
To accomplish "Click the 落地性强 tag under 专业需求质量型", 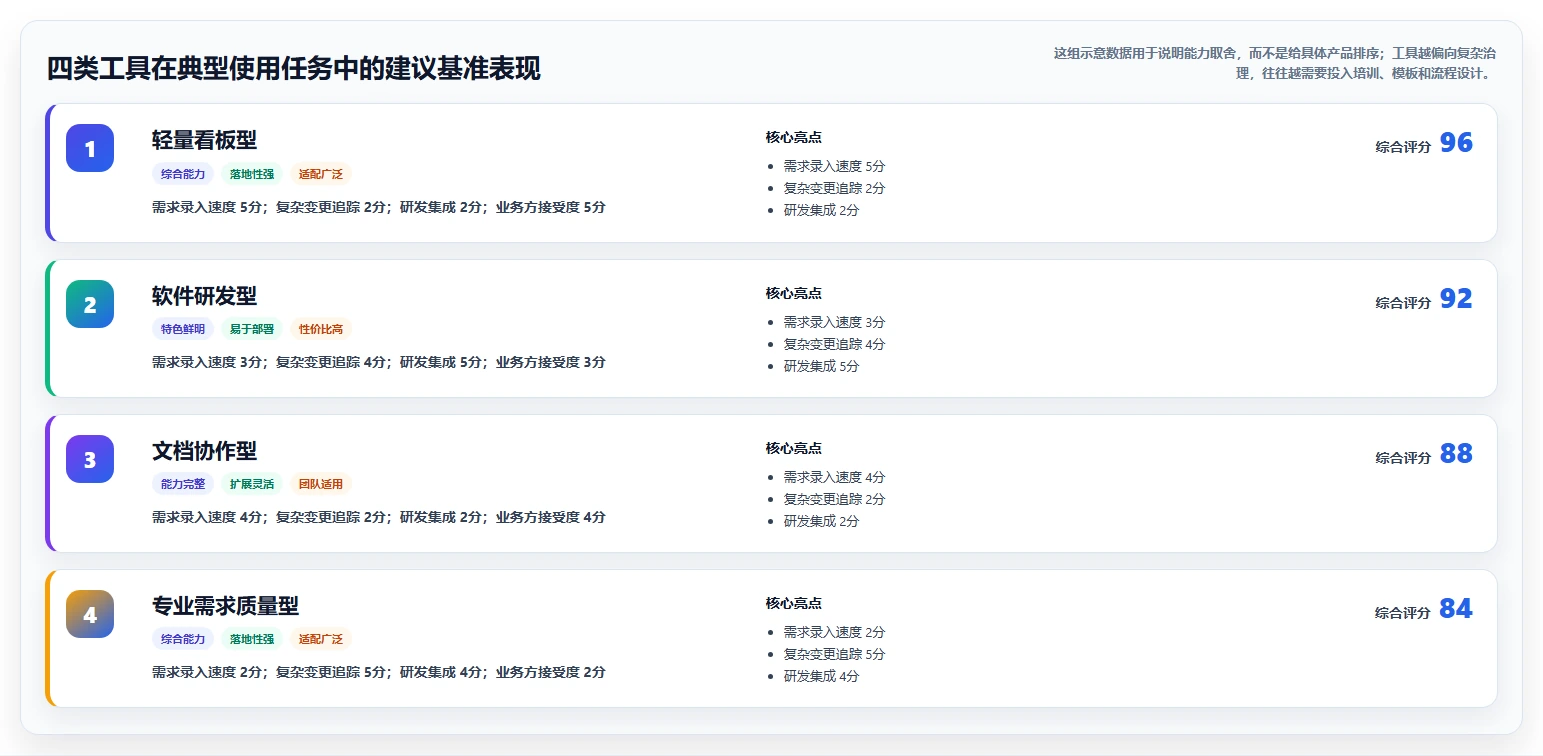I will coord(252,639).
